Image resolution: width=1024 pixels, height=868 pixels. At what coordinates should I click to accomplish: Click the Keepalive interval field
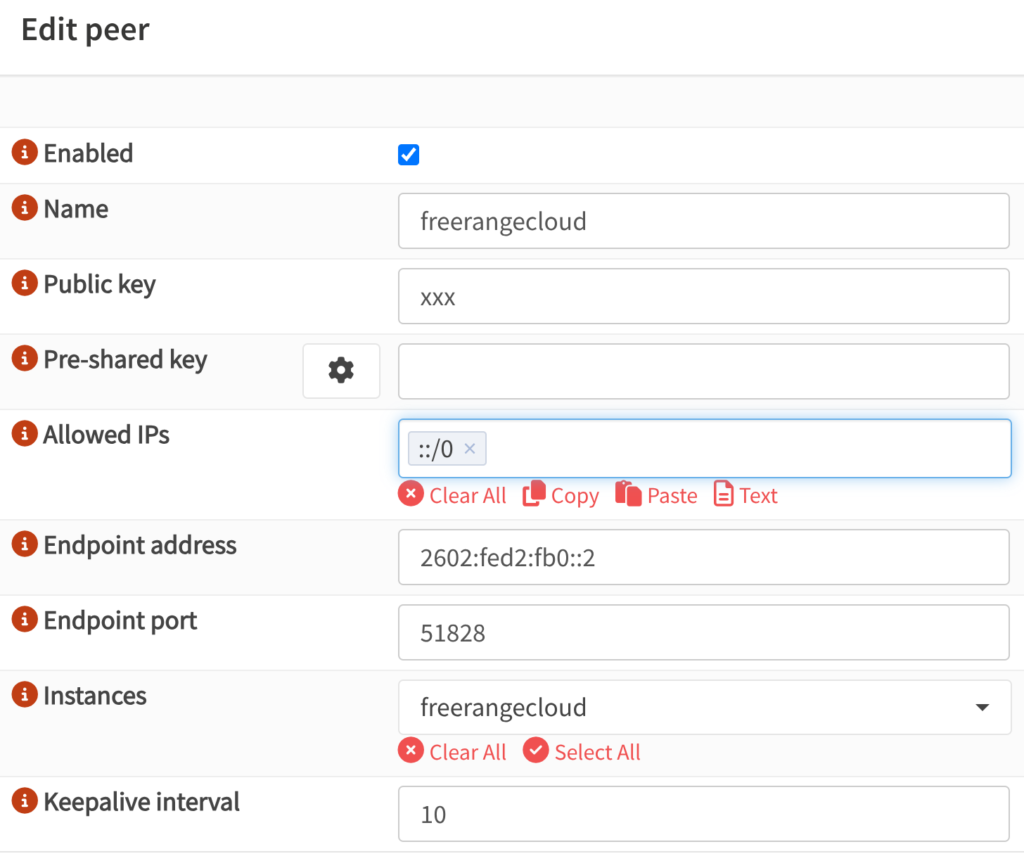704,814
